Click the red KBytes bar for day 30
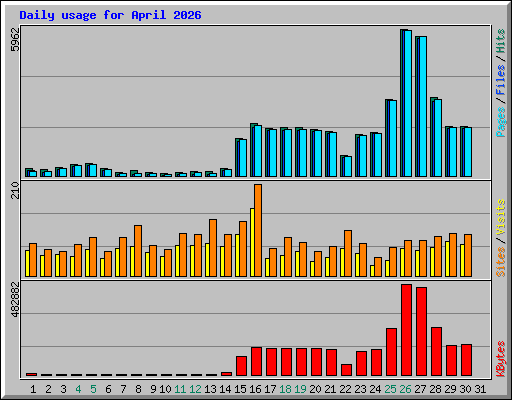 pyautogui.click(x=466, y=360)
